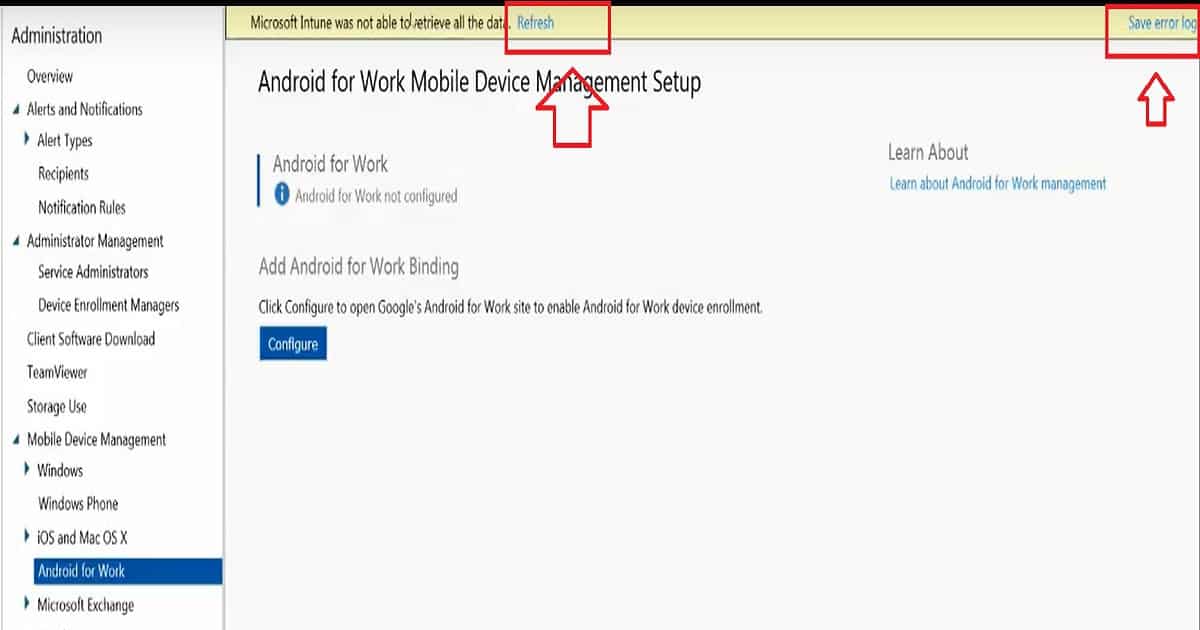The width and height of the screenshot is (1200, 630).
Task: Open Notification Rules in sidebar
Action: point(82,208)
